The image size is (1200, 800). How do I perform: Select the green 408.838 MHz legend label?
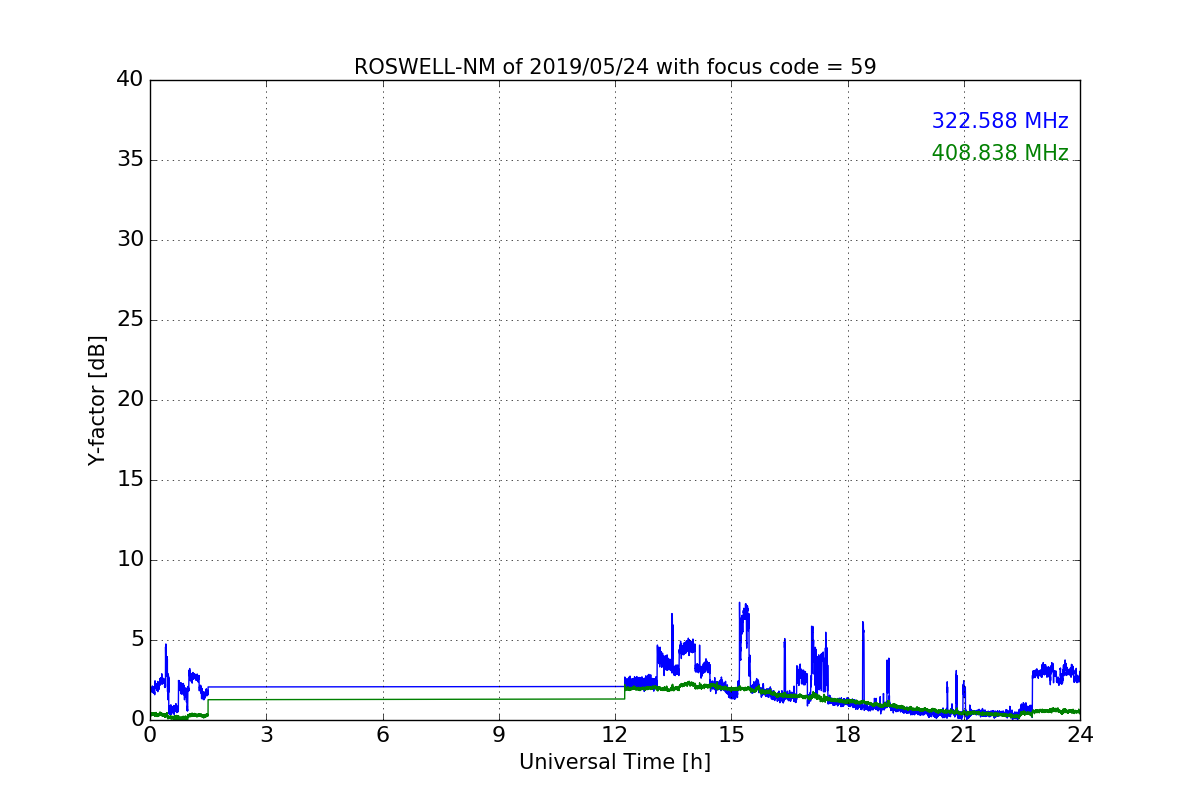(1000, 153)
